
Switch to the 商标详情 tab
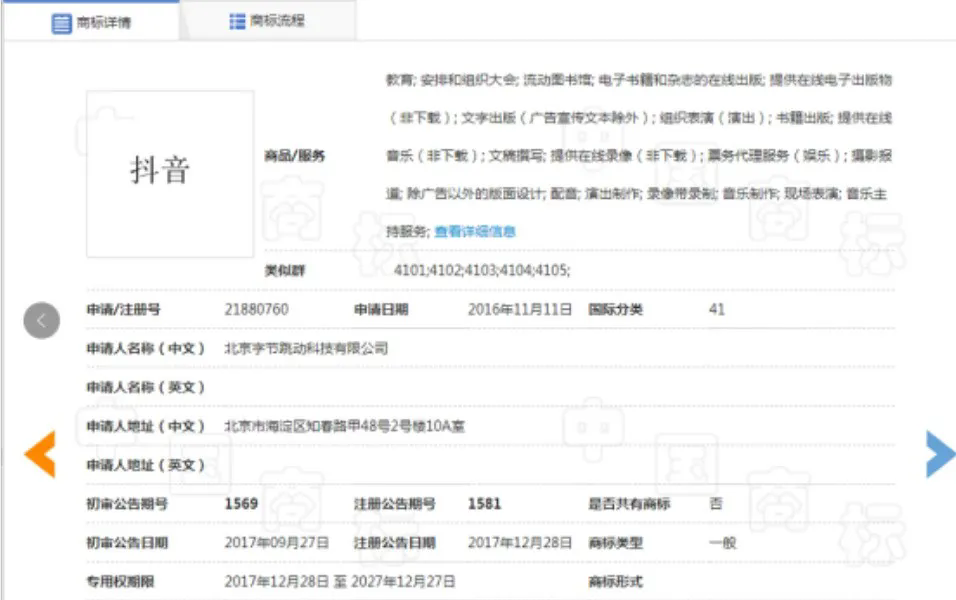[x=91, y=23]
